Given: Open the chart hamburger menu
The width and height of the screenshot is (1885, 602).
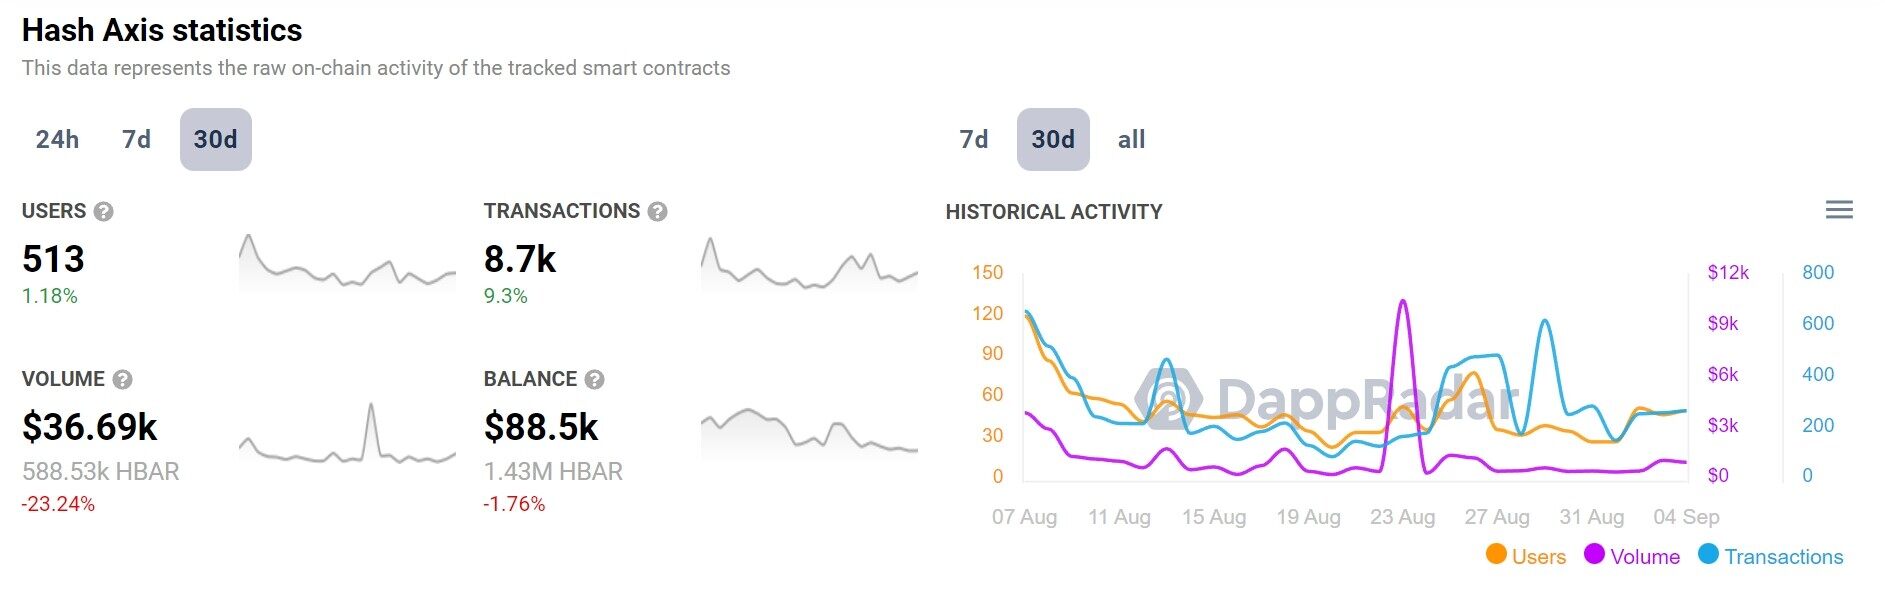Looking at the screenshot, I should (1839, 210).
